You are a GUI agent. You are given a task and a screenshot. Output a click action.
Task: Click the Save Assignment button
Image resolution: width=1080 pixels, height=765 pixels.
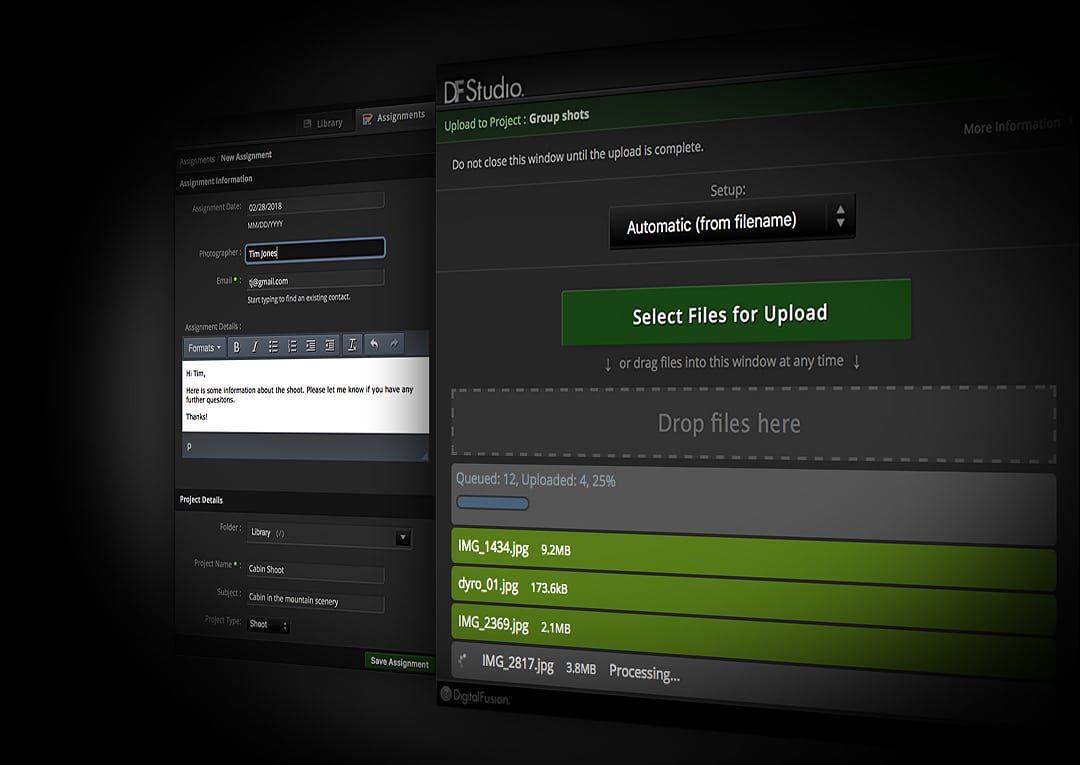[x=398, y=662]
